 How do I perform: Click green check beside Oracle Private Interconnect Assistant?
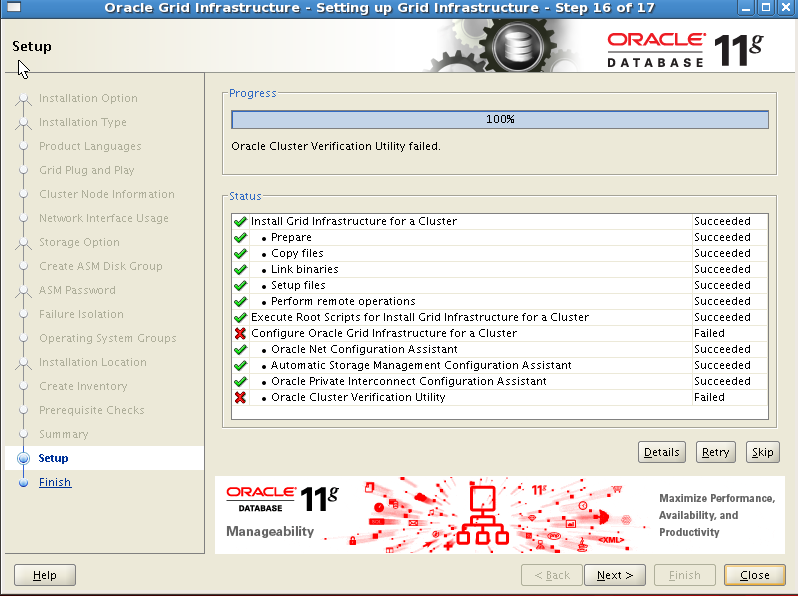(x=240, y=381)
